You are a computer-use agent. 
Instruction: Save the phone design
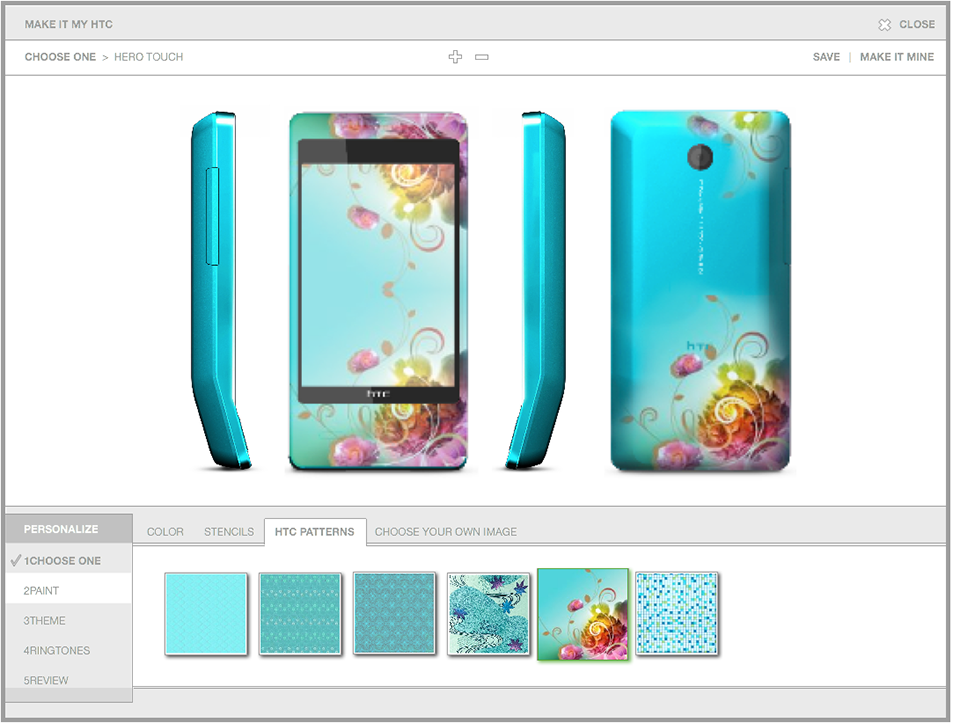[x=826, y=57]
